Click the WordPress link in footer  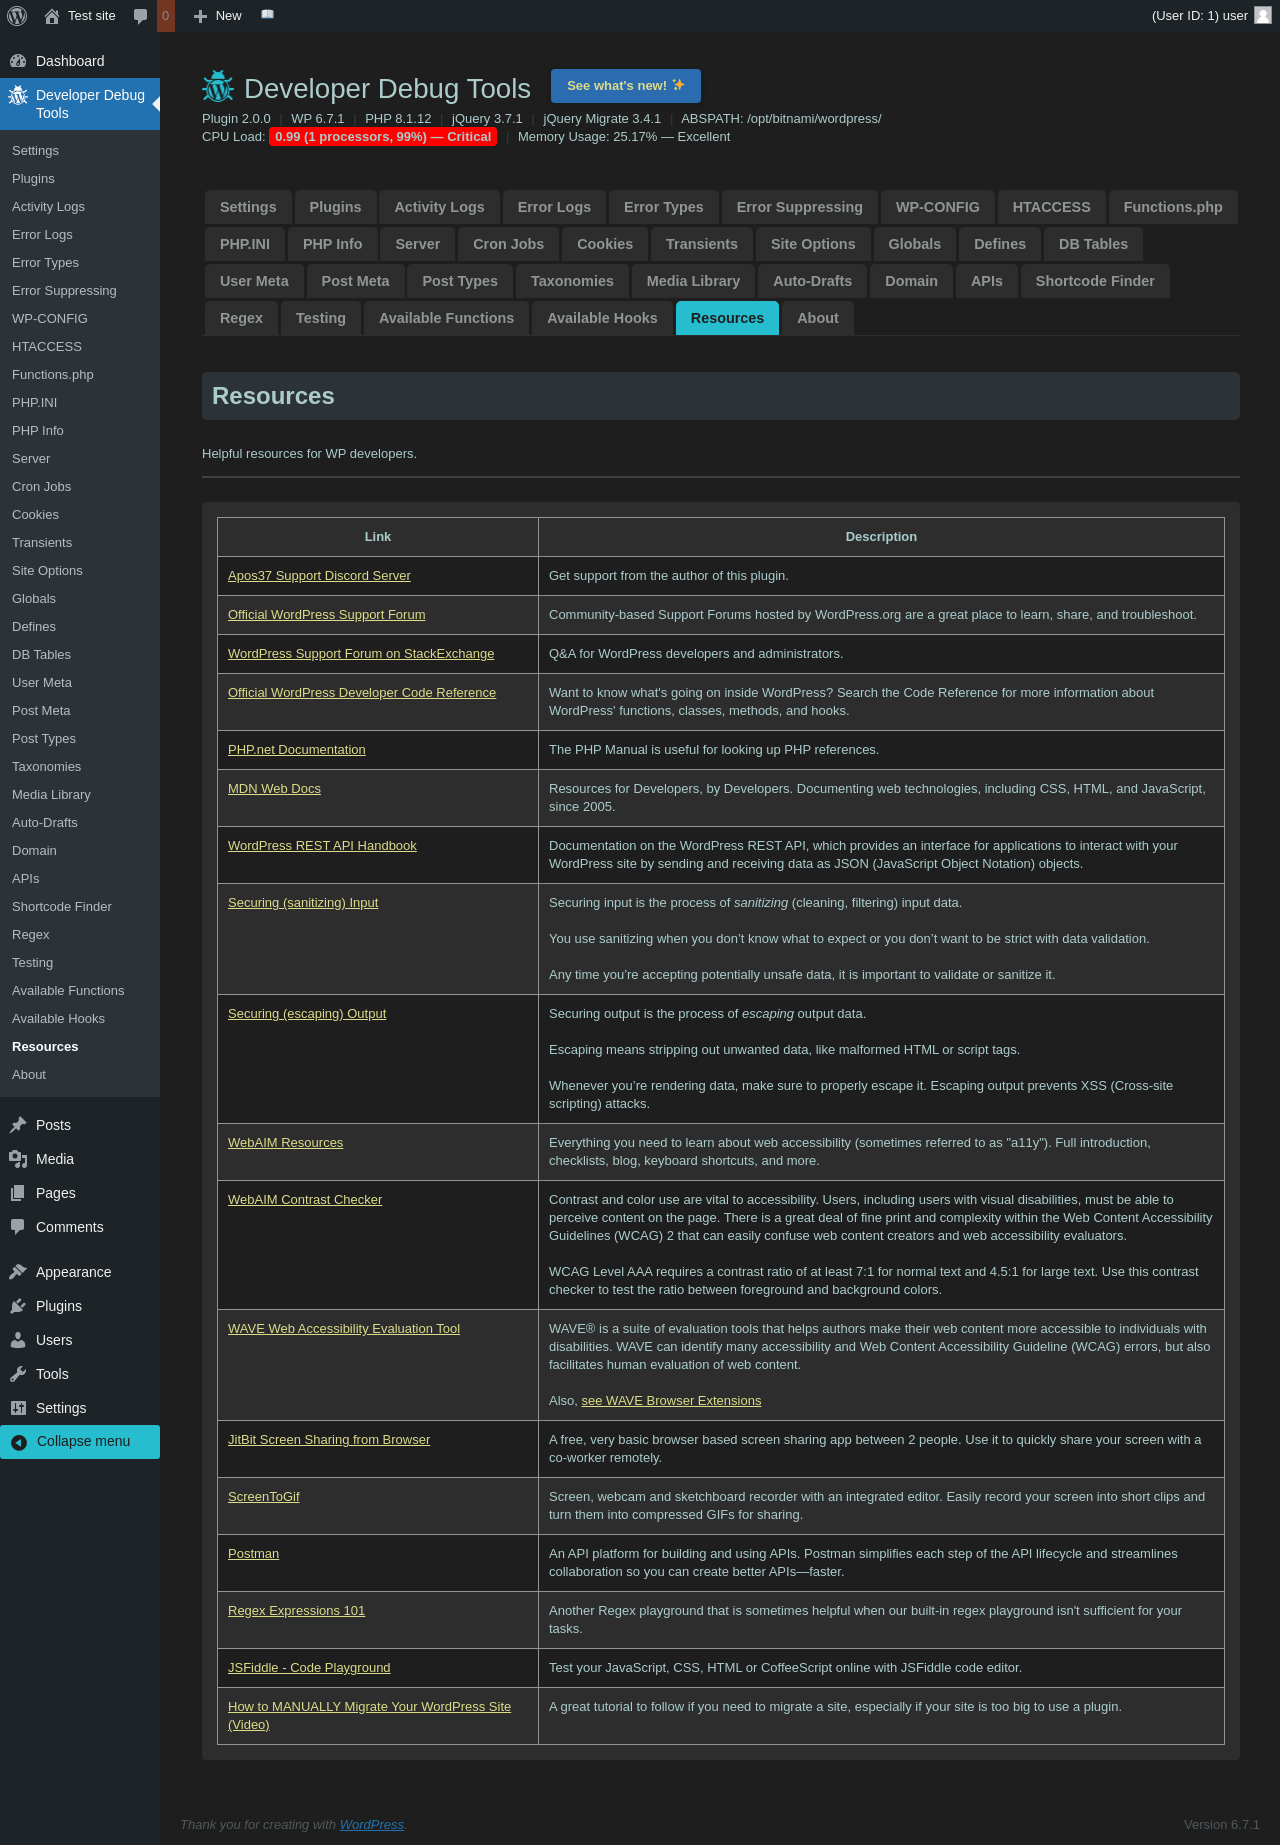(372, 1825)
